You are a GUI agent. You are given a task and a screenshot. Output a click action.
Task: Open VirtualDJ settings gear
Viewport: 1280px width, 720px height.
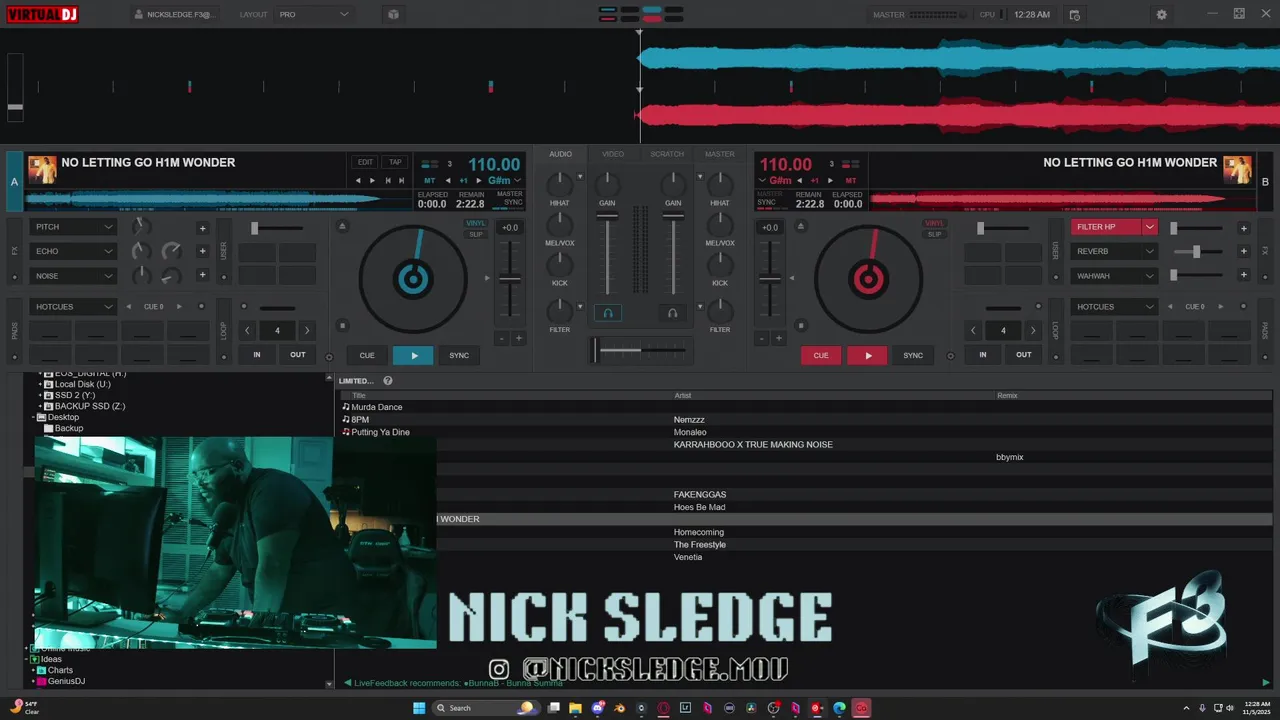[x=1161, y=15]
